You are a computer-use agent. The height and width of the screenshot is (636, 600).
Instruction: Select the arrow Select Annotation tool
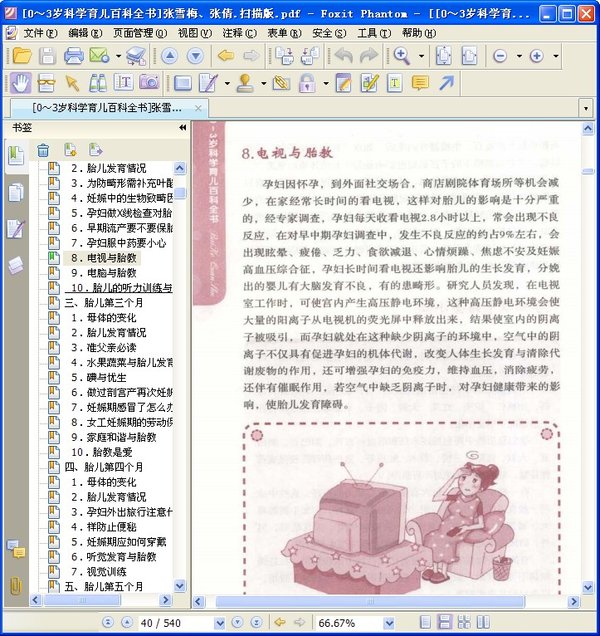tap(72, 83)
